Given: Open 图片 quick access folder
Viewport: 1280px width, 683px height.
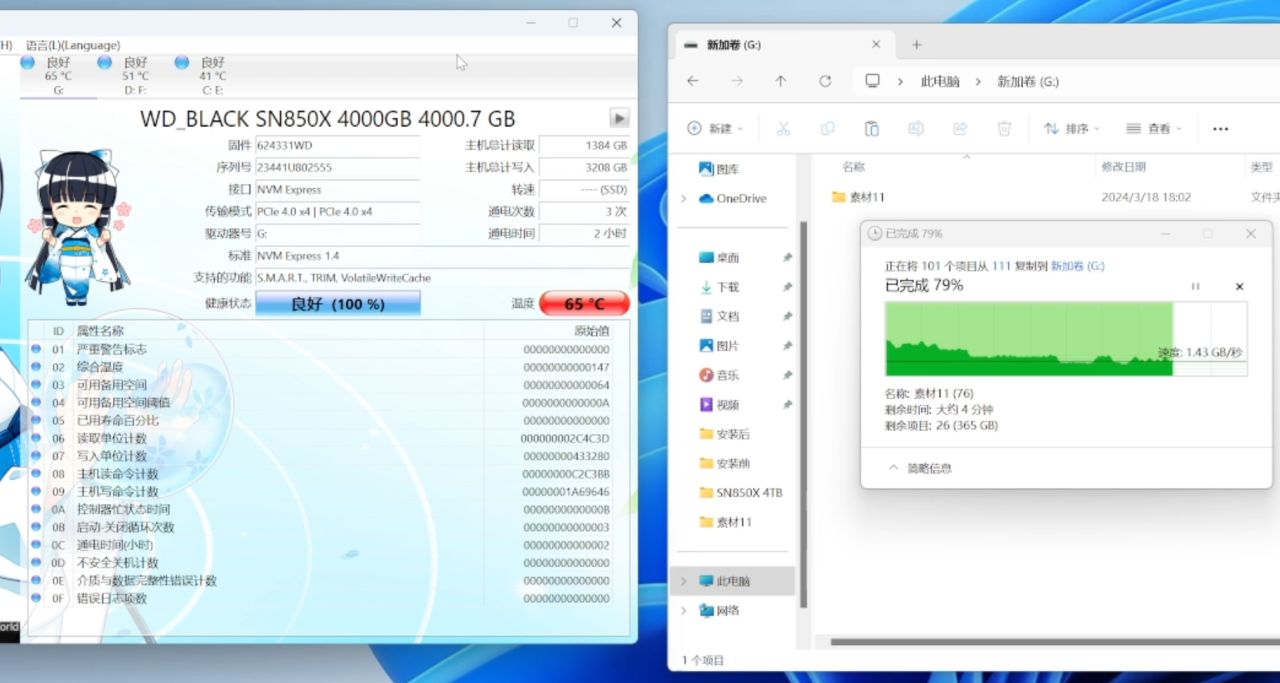Looking at the screenshot, I should tap(719, 346).
